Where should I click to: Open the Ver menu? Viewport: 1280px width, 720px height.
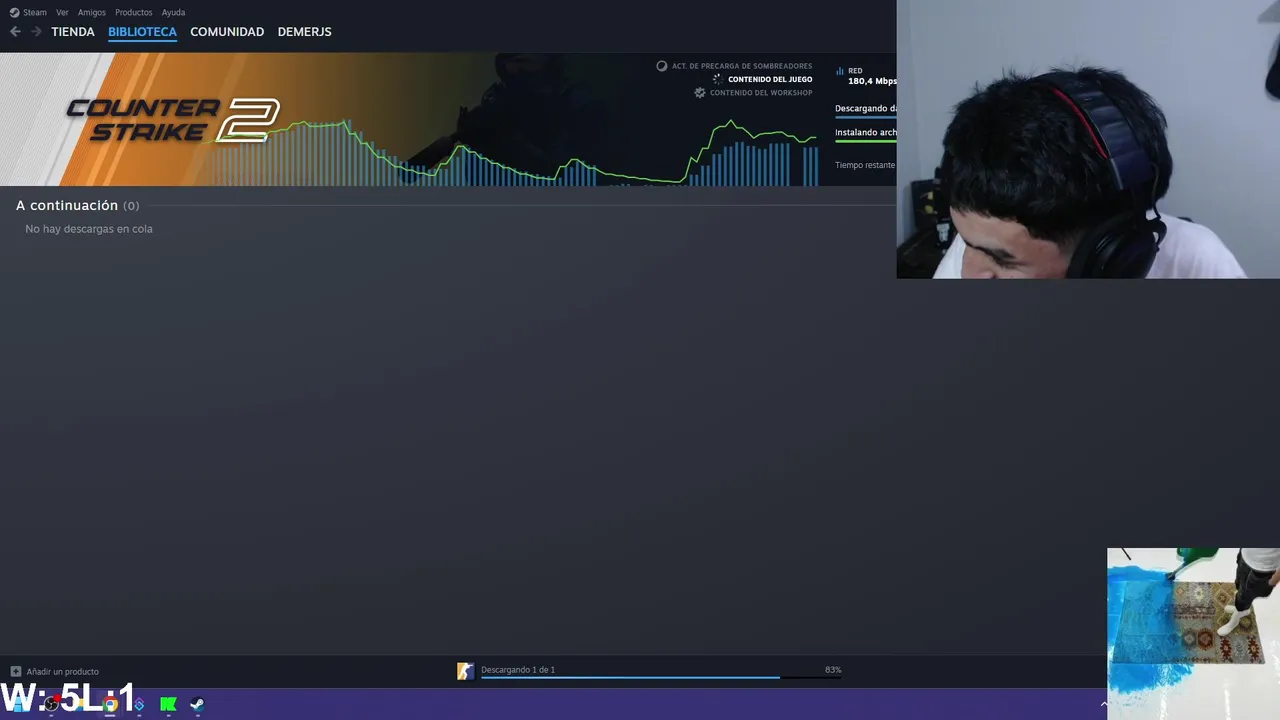tap(62, 13)
